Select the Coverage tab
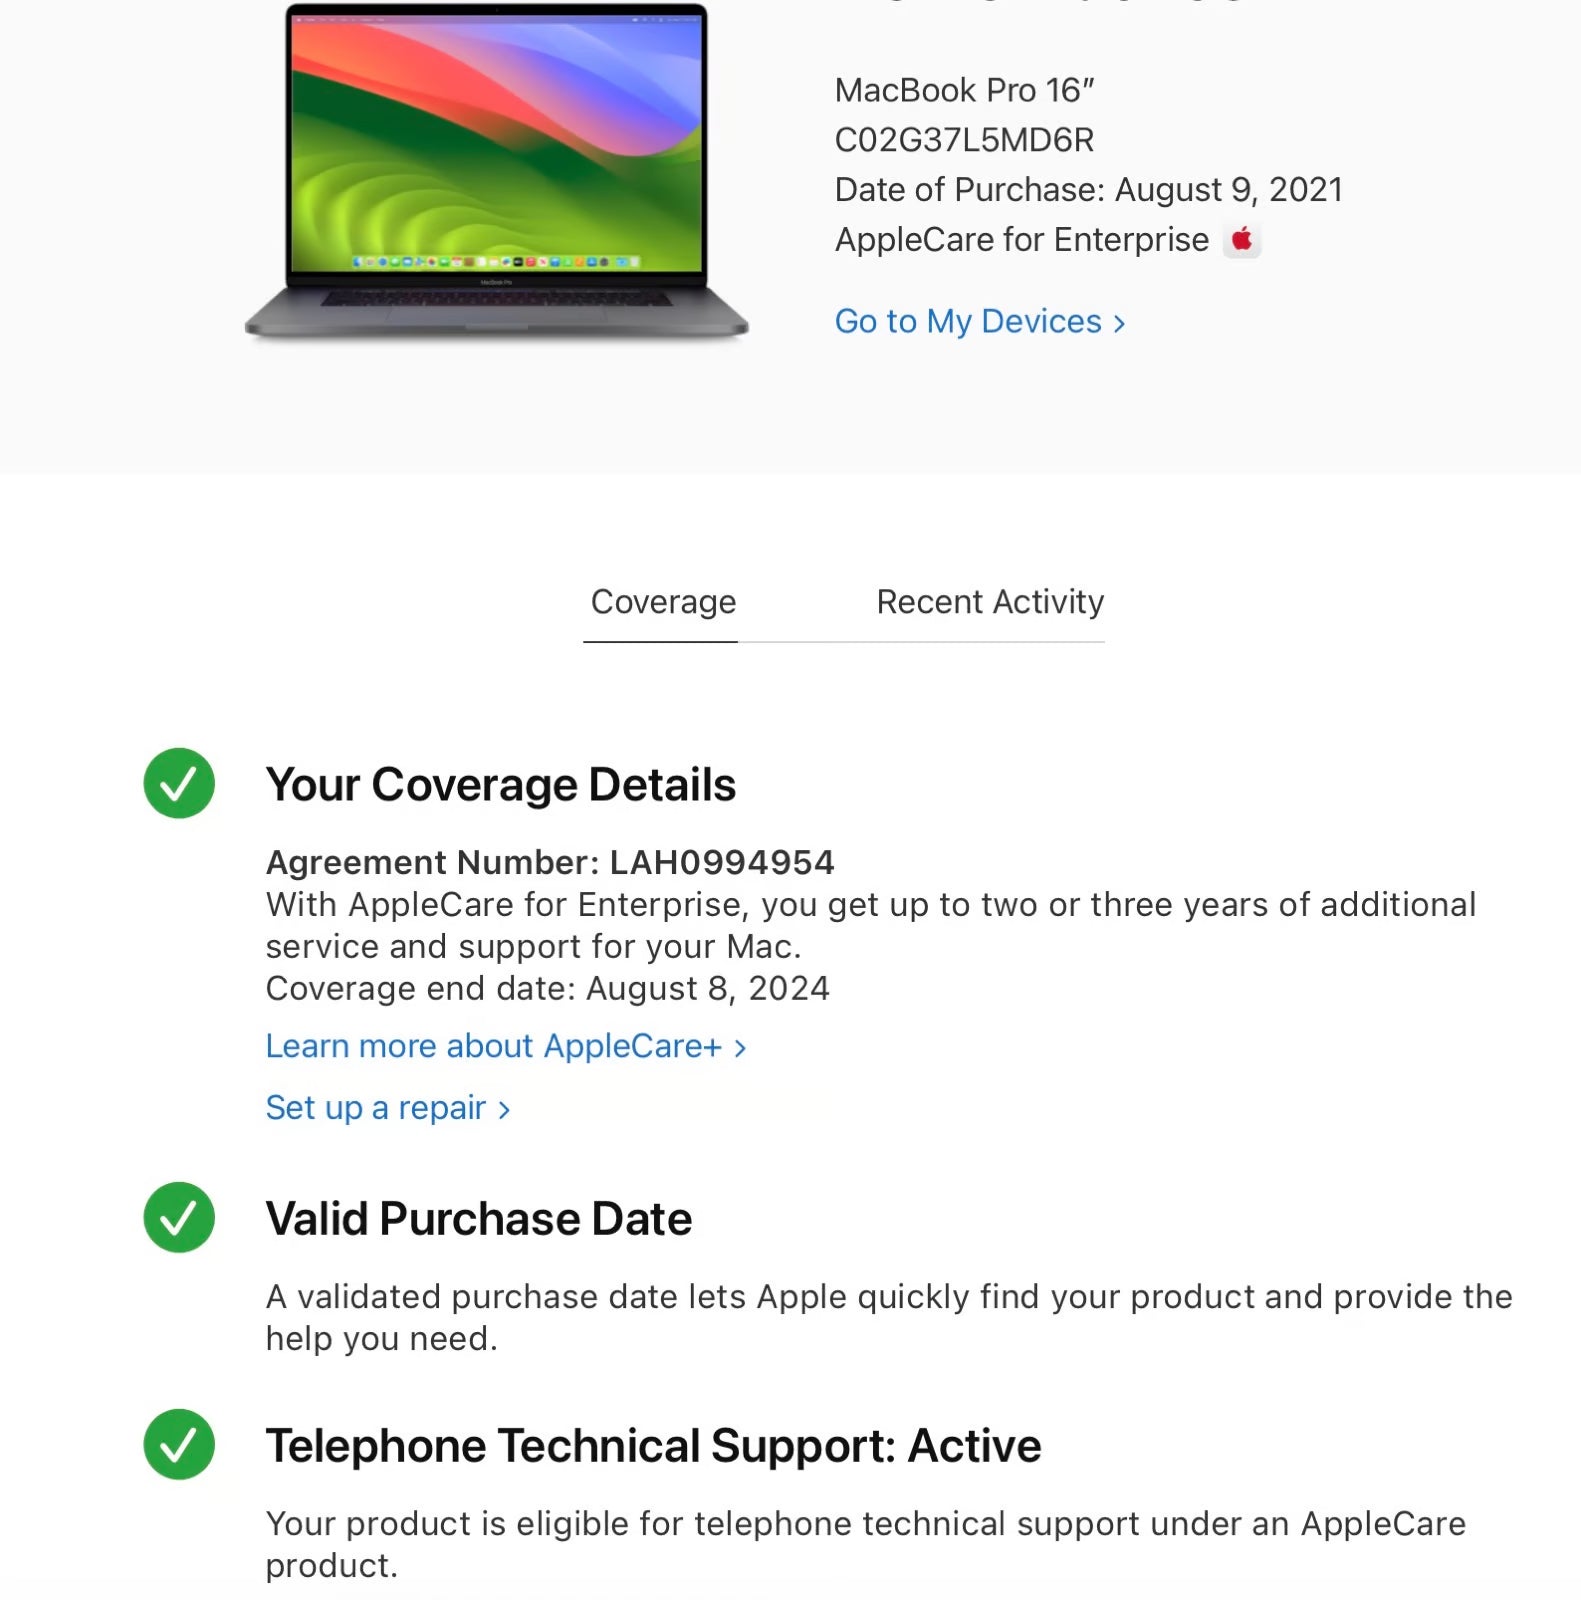 [x=663, y=601]
